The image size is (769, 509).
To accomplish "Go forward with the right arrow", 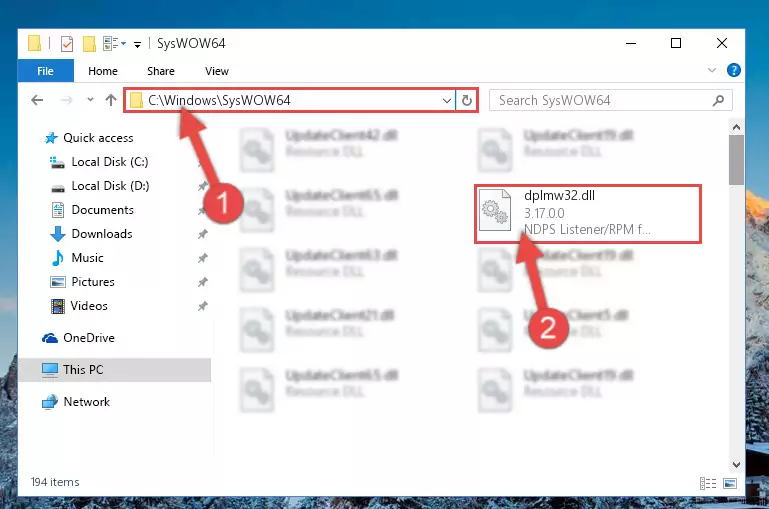I will coord(66,101).
